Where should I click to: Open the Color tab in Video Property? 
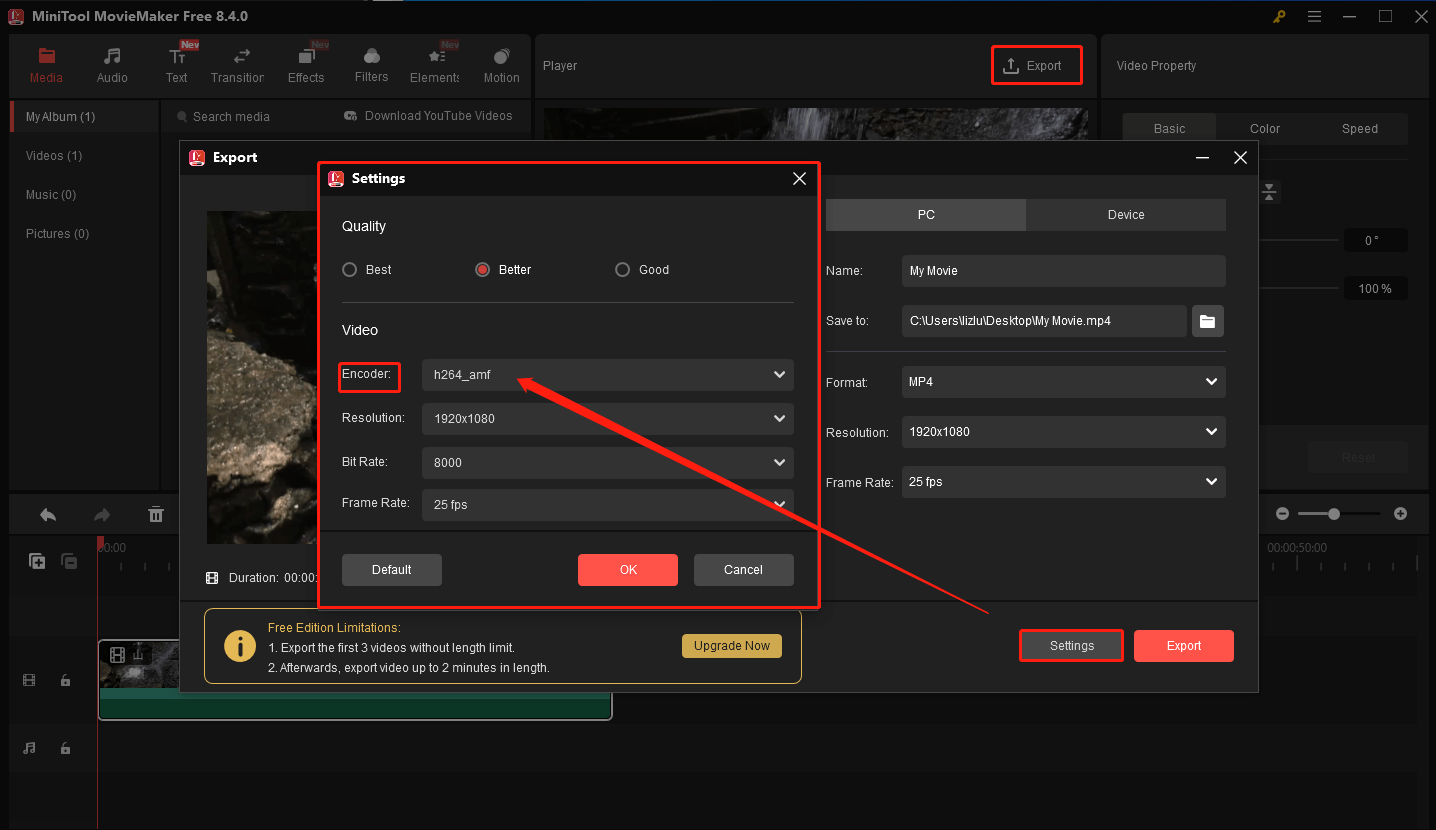[x=1263, y=128]
